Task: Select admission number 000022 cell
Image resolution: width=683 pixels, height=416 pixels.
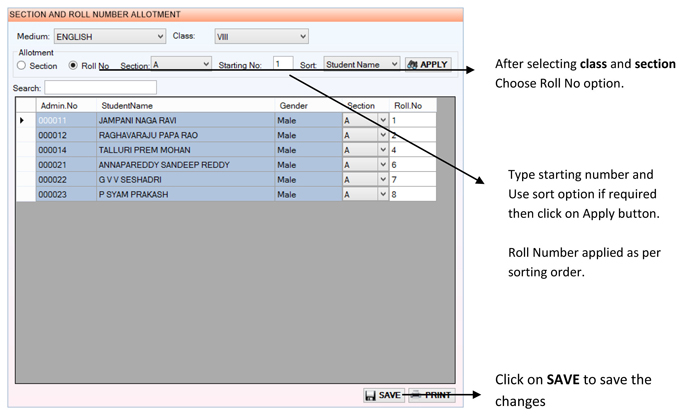Action: 66,179
